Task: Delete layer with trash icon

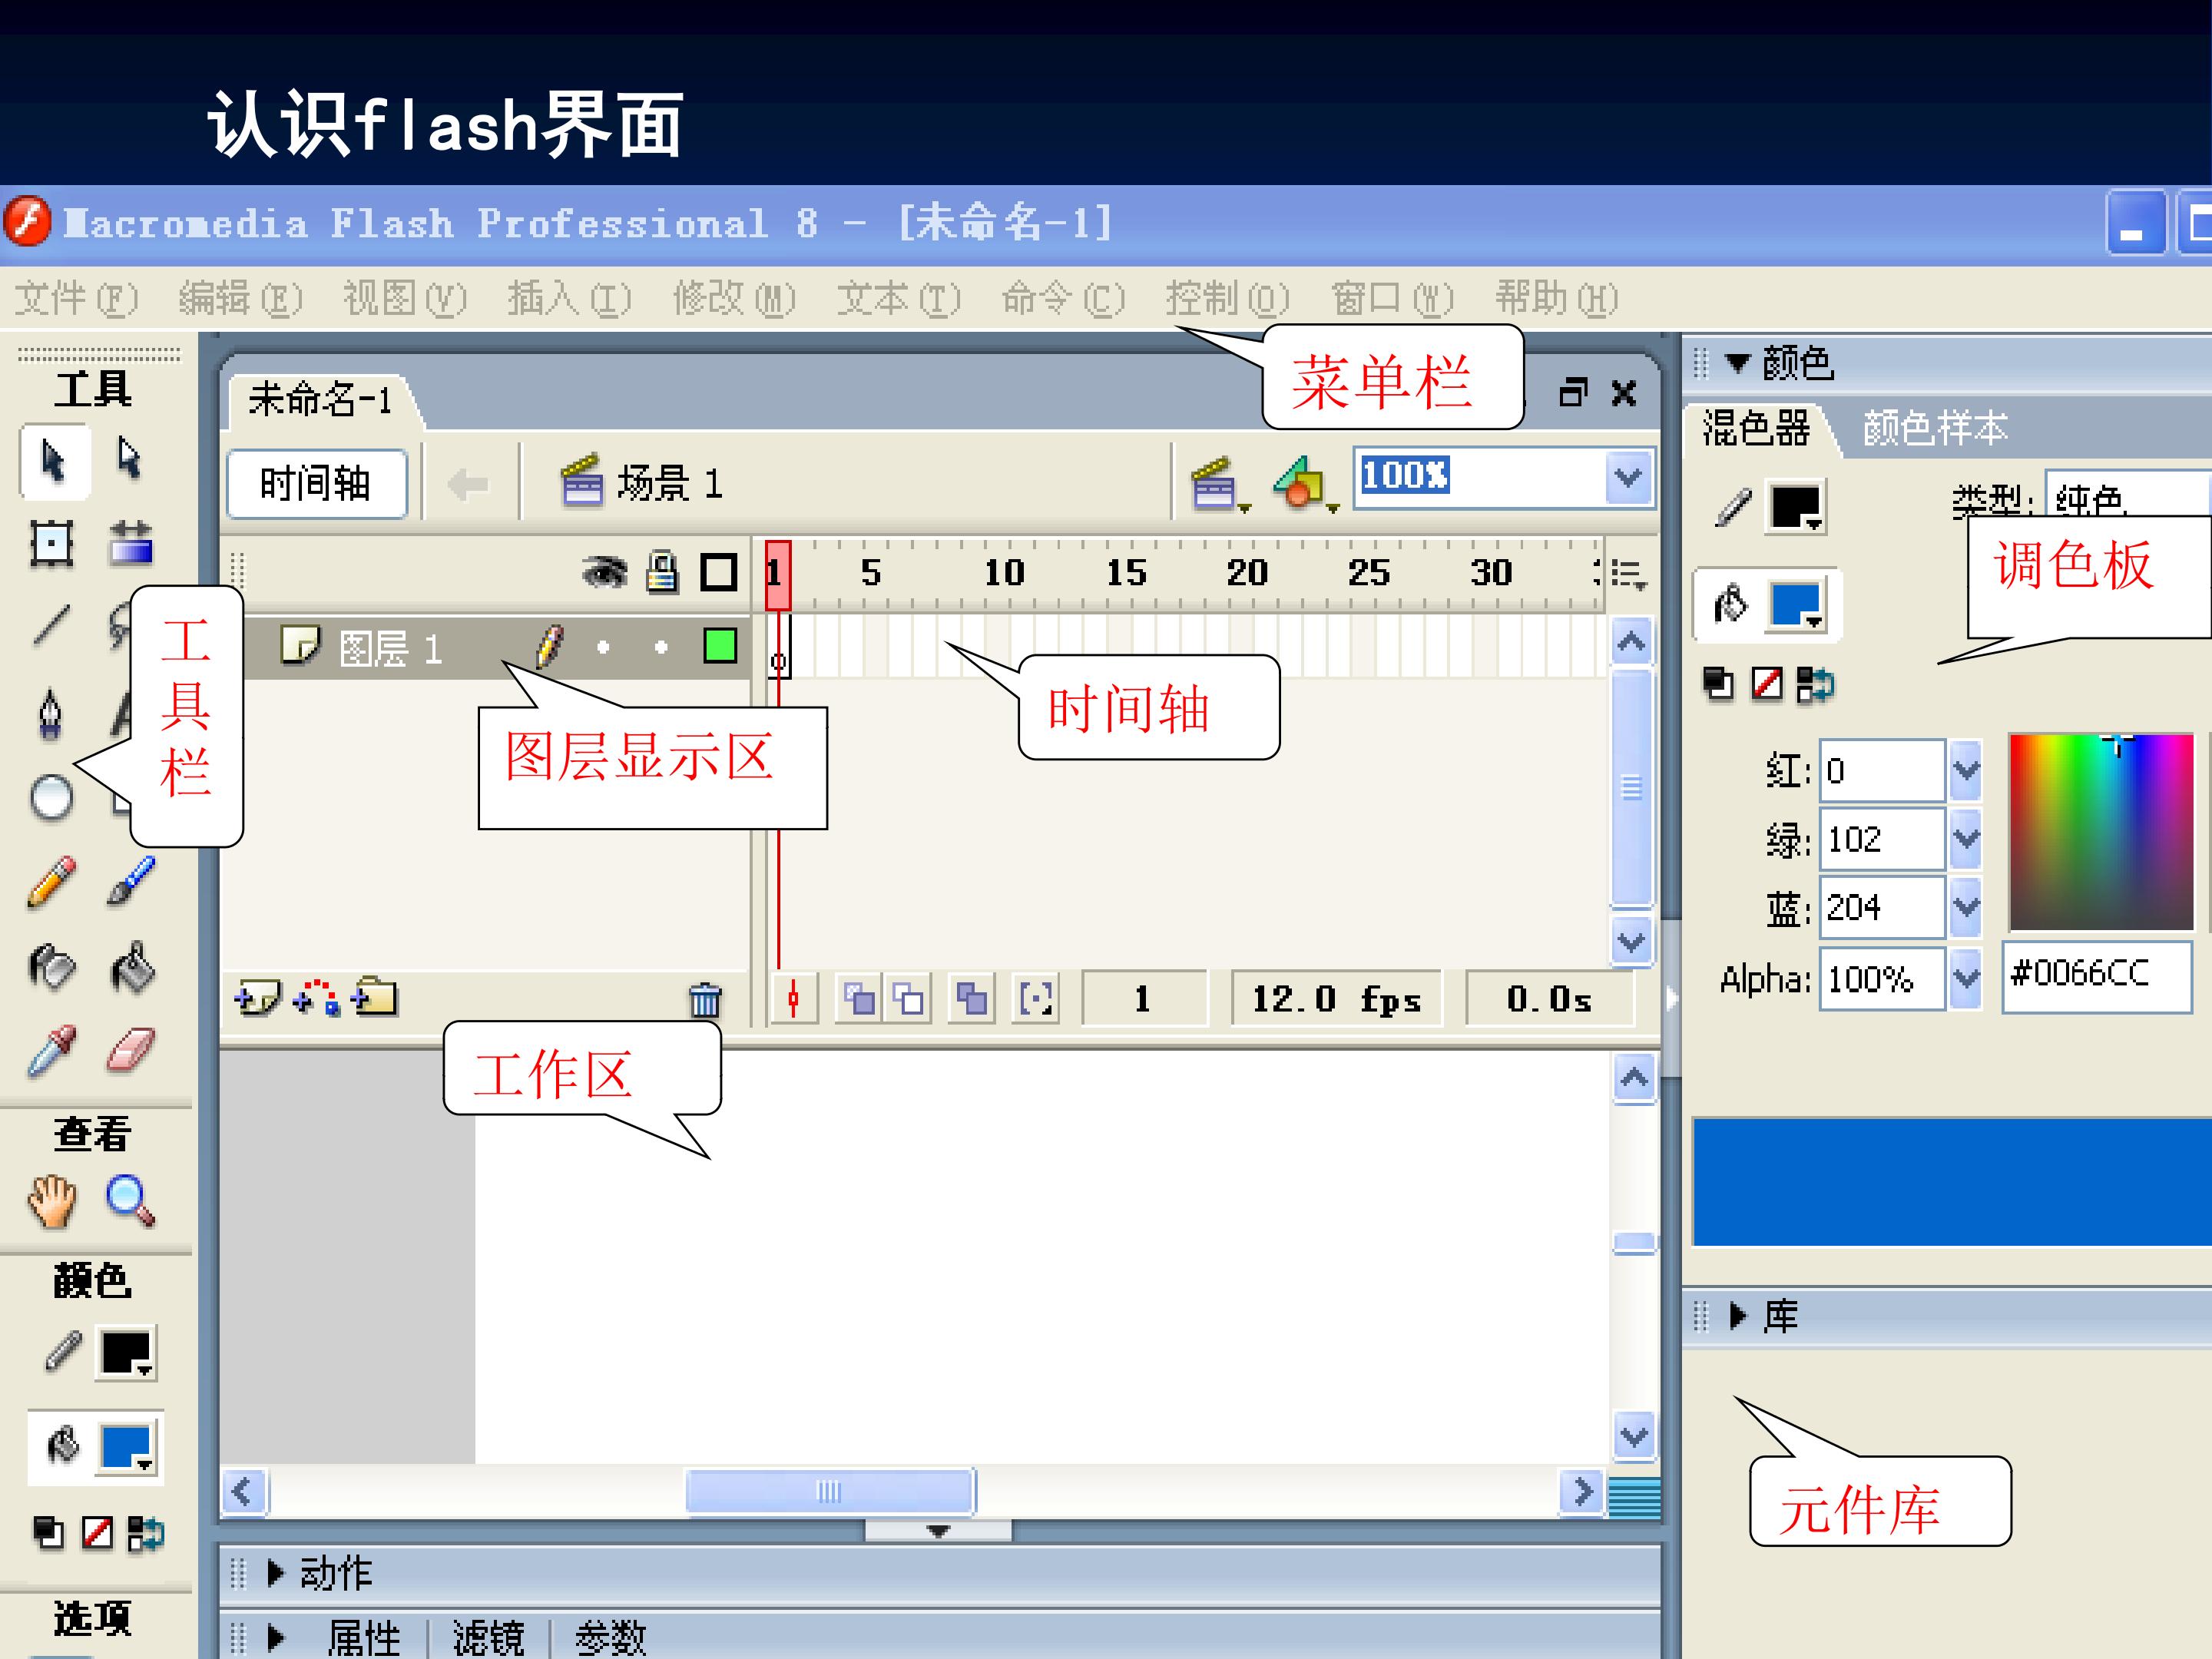Action: [x=705, y=1000]
